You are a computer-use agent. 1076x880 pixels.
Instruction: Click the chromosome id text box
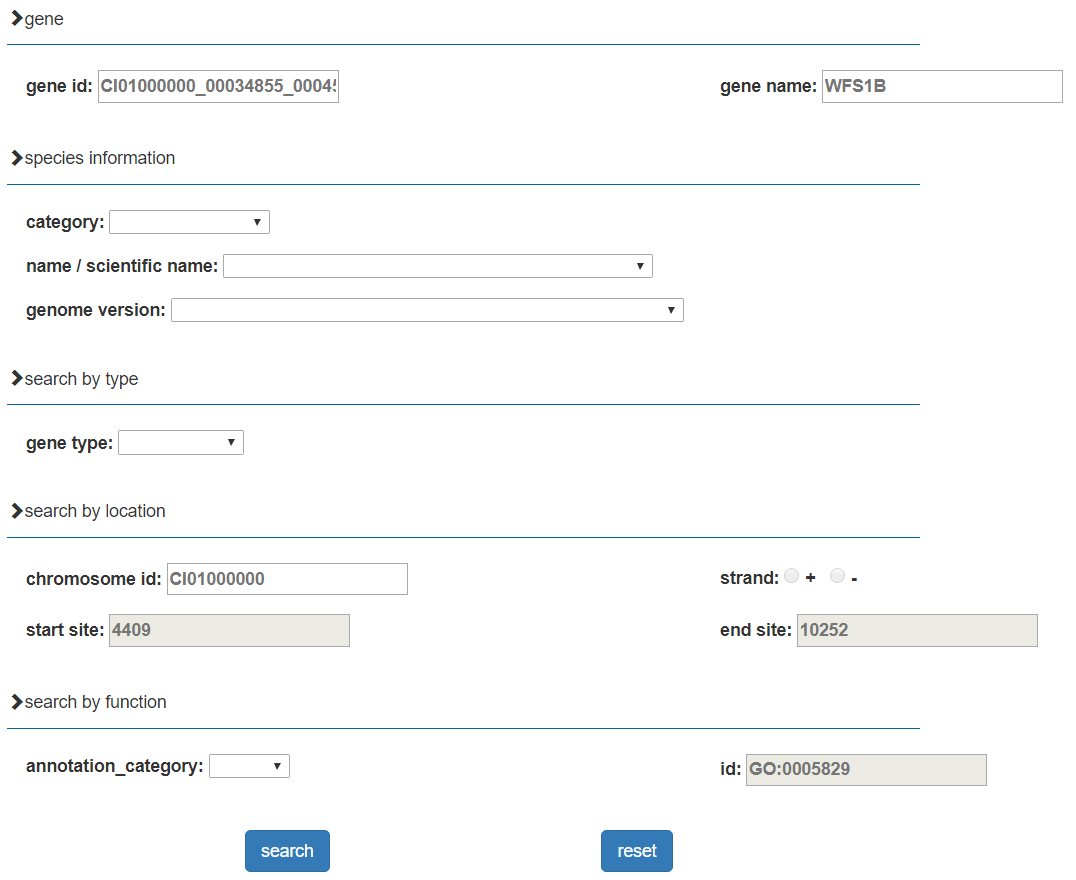pyautogui.click(x=287, y=579)
